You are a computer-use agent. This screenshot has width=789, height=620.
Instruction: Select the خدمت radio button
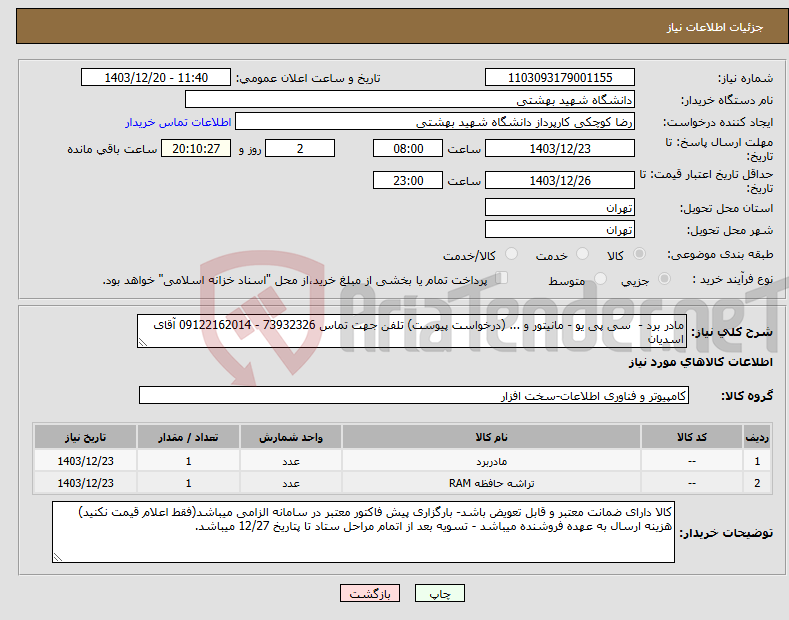pos(582,254)
